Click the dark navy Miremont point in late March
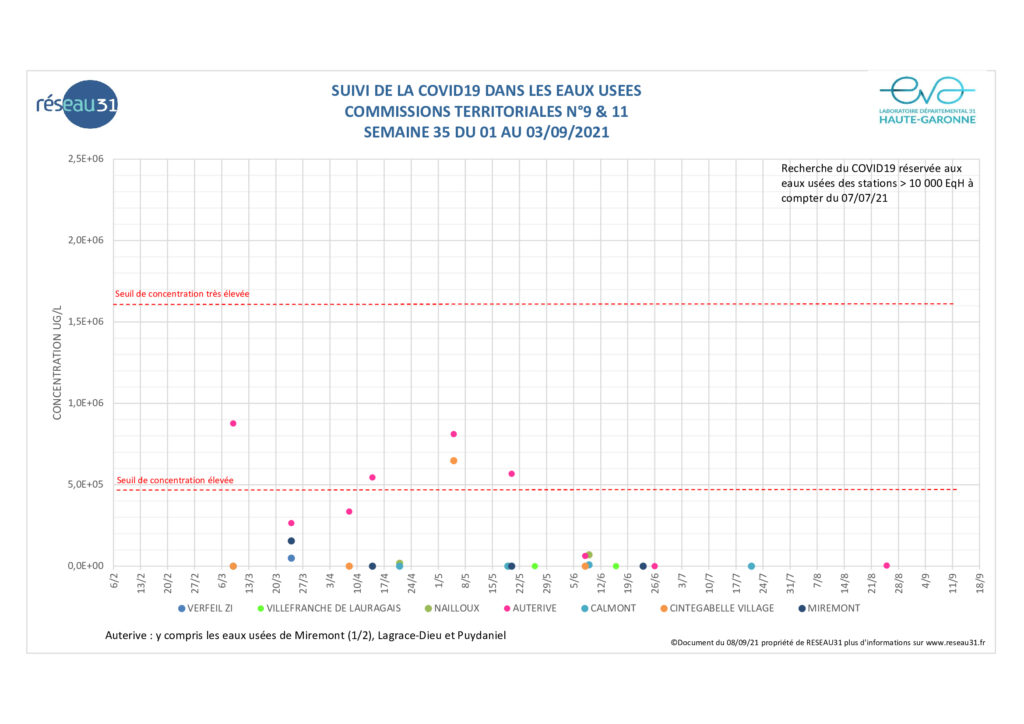Screen dimensions: 1024x724 point(291,541)
